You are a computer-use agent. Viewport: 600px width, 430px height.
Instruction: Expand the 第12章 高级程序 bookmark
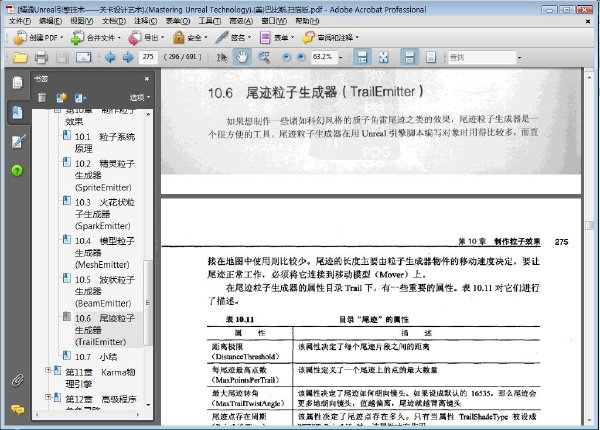(48, 397)
